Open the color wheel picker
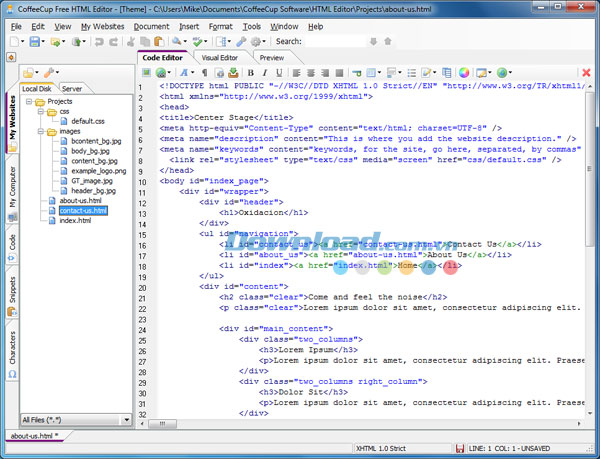Image resolution: width=600 pixels, height=459 pixels. (464, 72)
